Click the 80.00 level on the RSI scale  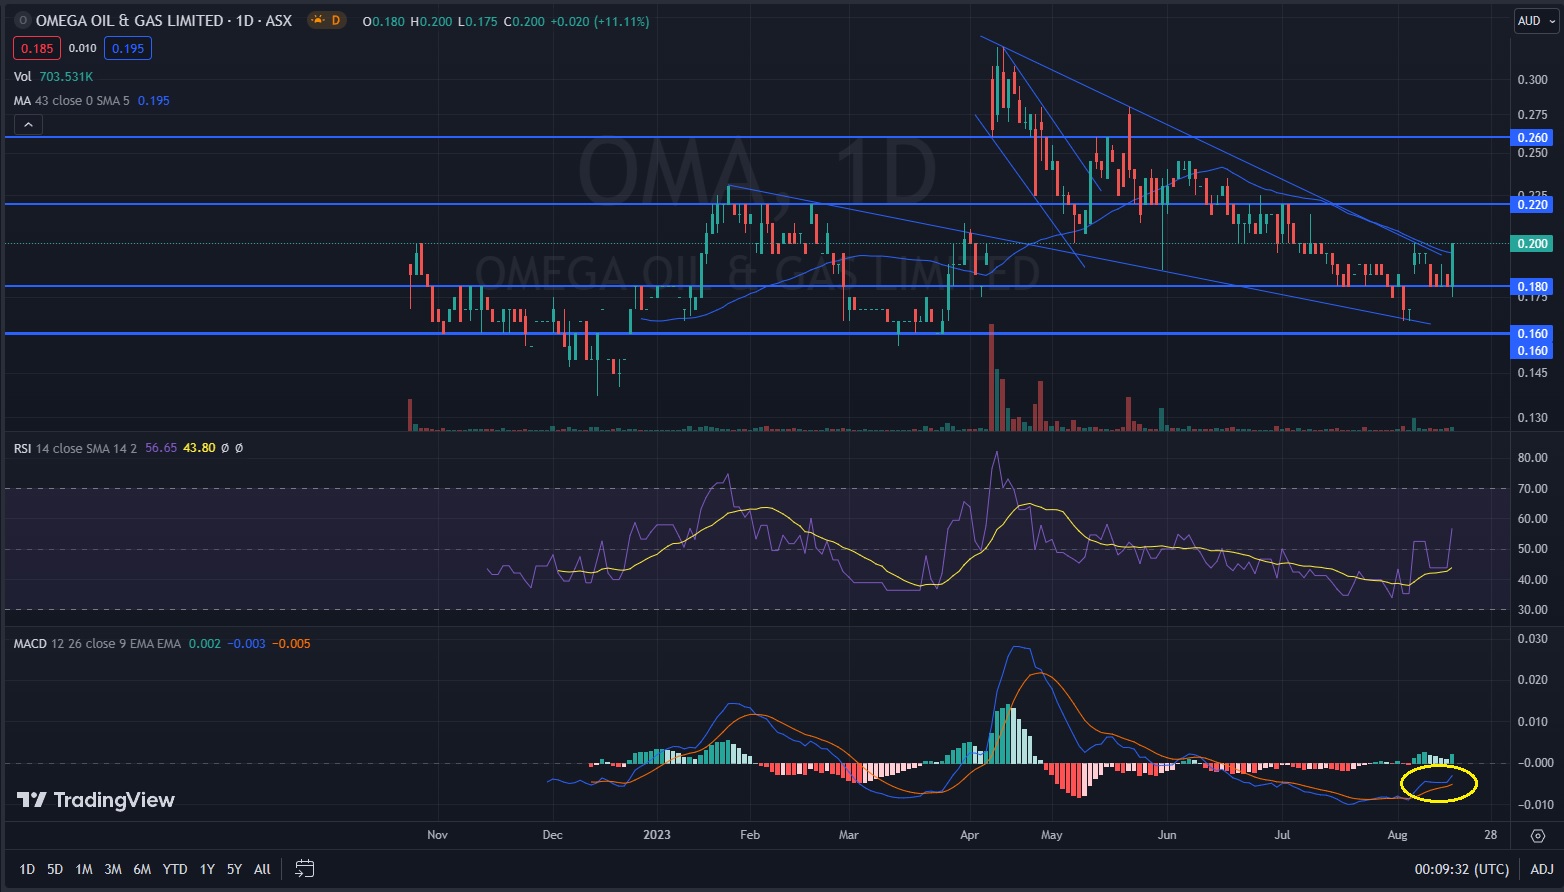(1533, 458)
